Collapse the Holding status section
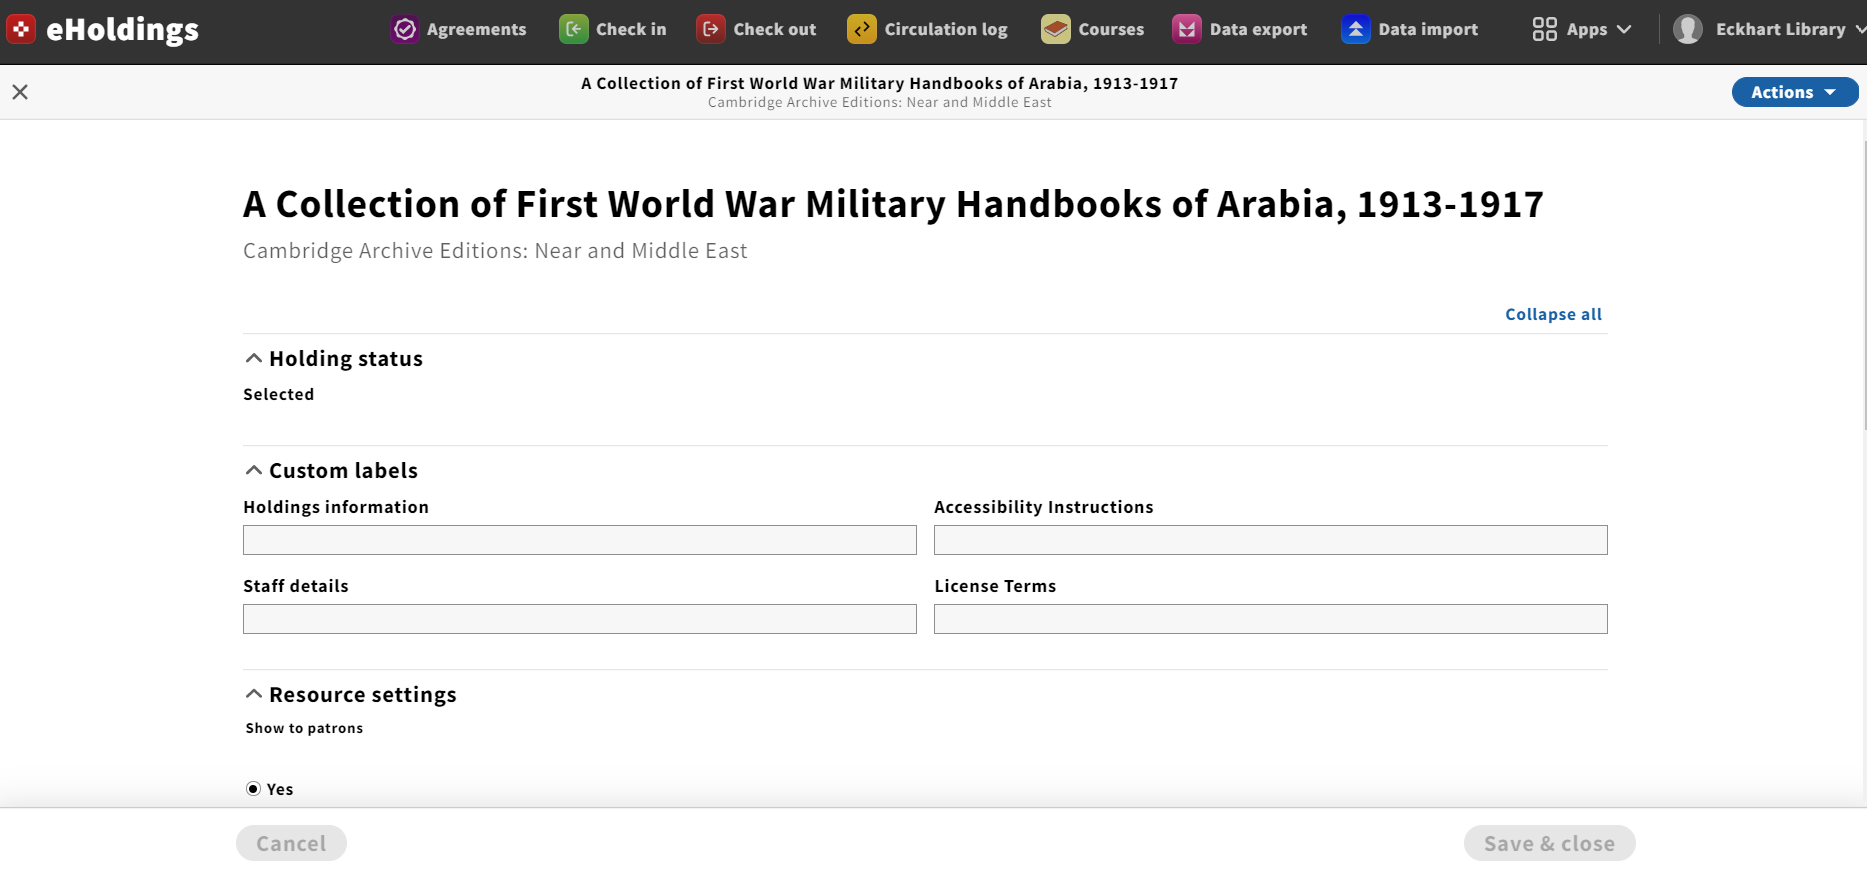This screenshot has height=872, width=1867. (334, 358)
